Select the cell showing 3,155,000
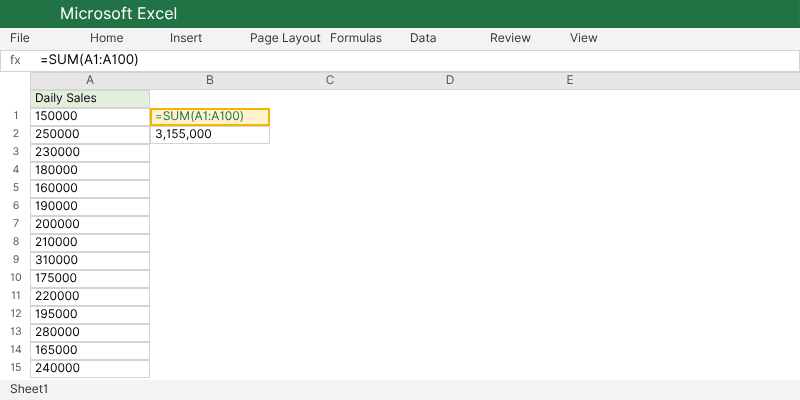Viewport: 800px width, 400px height. pos(210,135)
